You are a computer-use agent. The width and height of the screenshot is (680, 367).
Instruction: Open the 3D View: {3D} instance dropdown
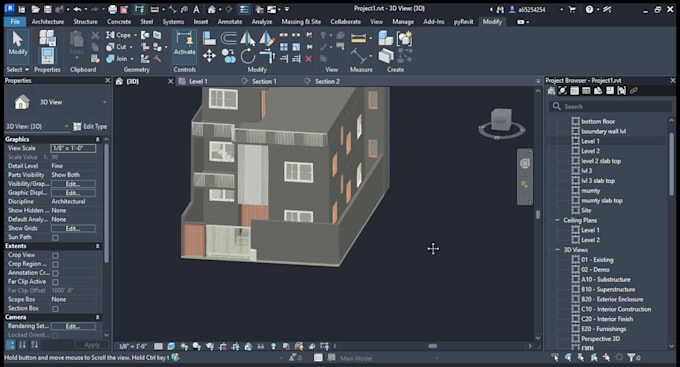tap(66, 126)
